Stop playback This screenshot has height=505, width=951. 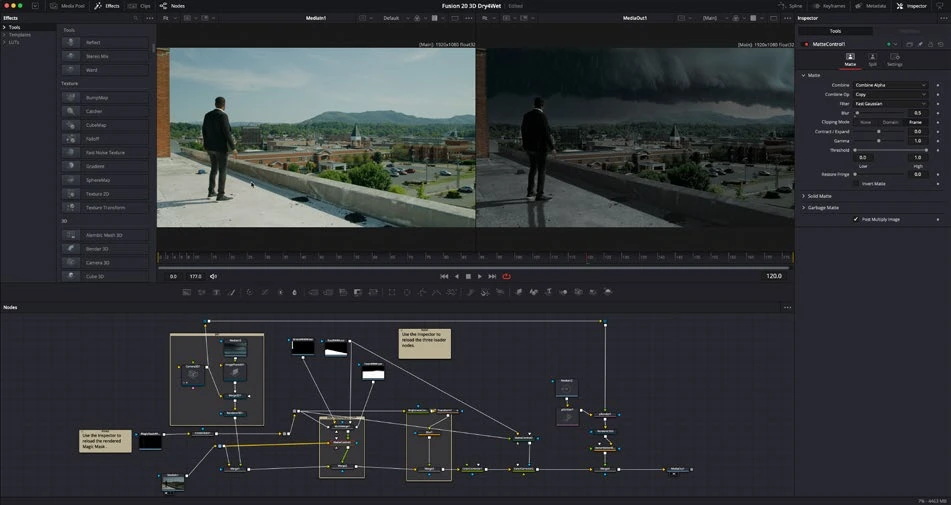pyautogui.click(x=468, y=276)
